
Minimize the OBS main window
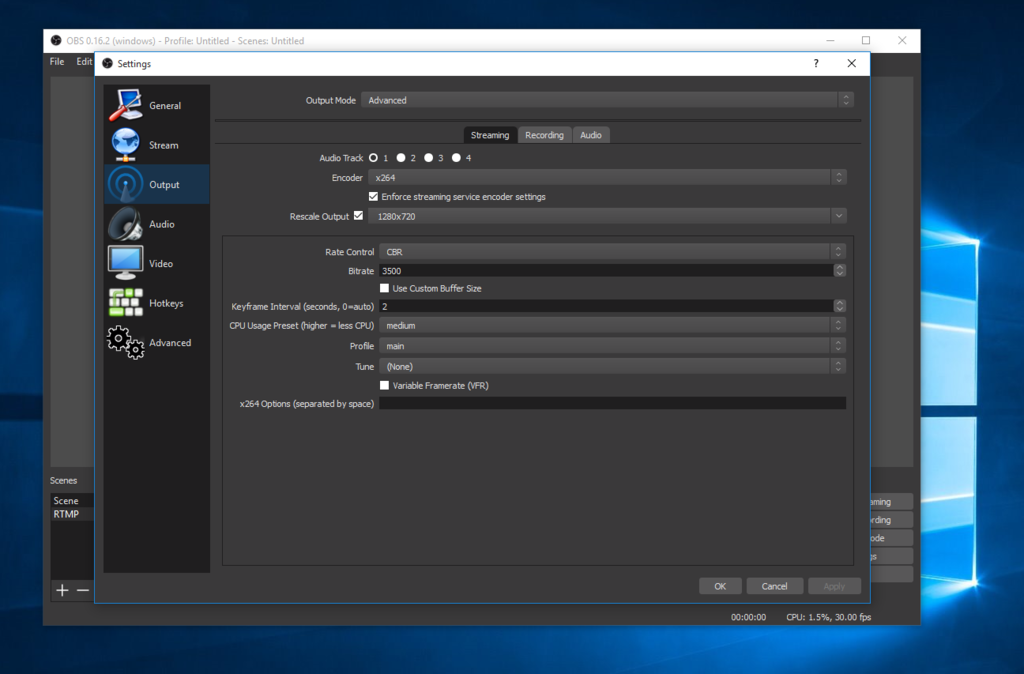tap(830, 40)
